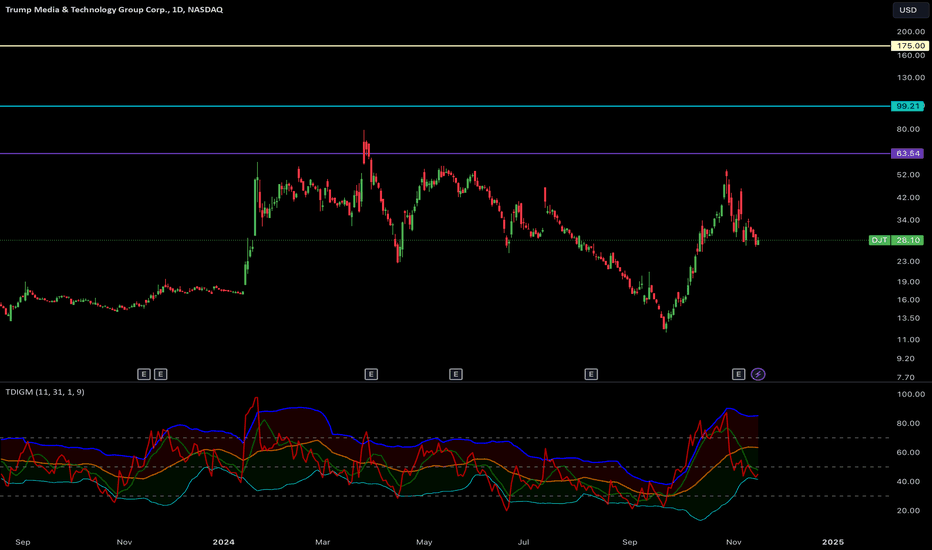The image size is (932, 550).
Task: Click the 34.00 price scale value
Action: point(908,220)
